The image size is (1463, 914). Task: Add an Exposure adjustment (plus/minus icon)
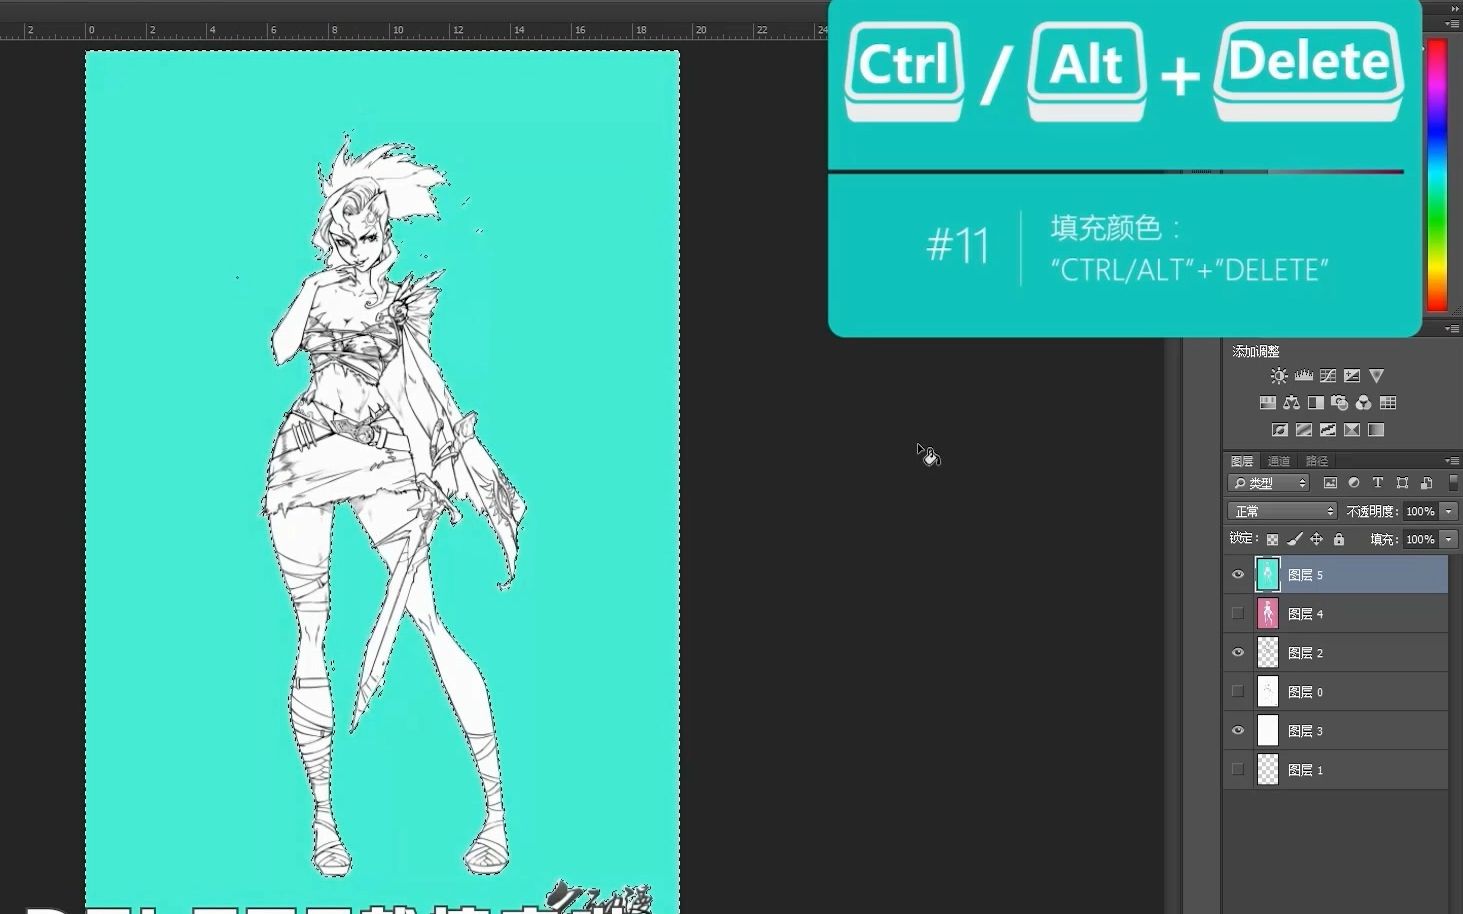tap(1352, 376)
